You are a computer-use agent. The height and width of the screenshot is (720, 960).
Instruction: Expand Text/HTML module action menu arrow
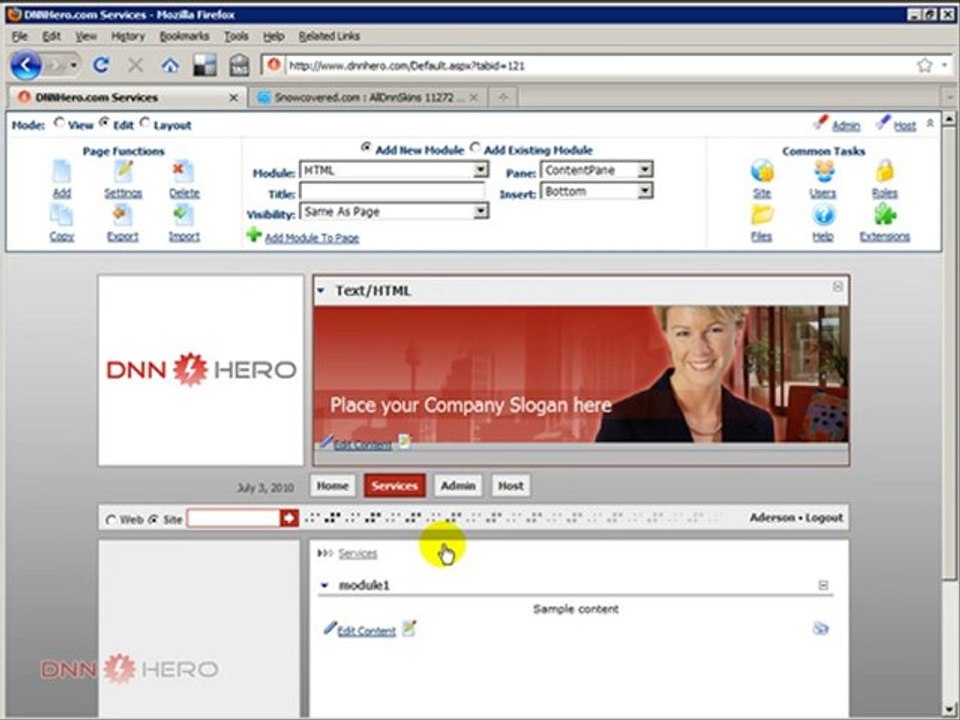[x=321, y=291]
